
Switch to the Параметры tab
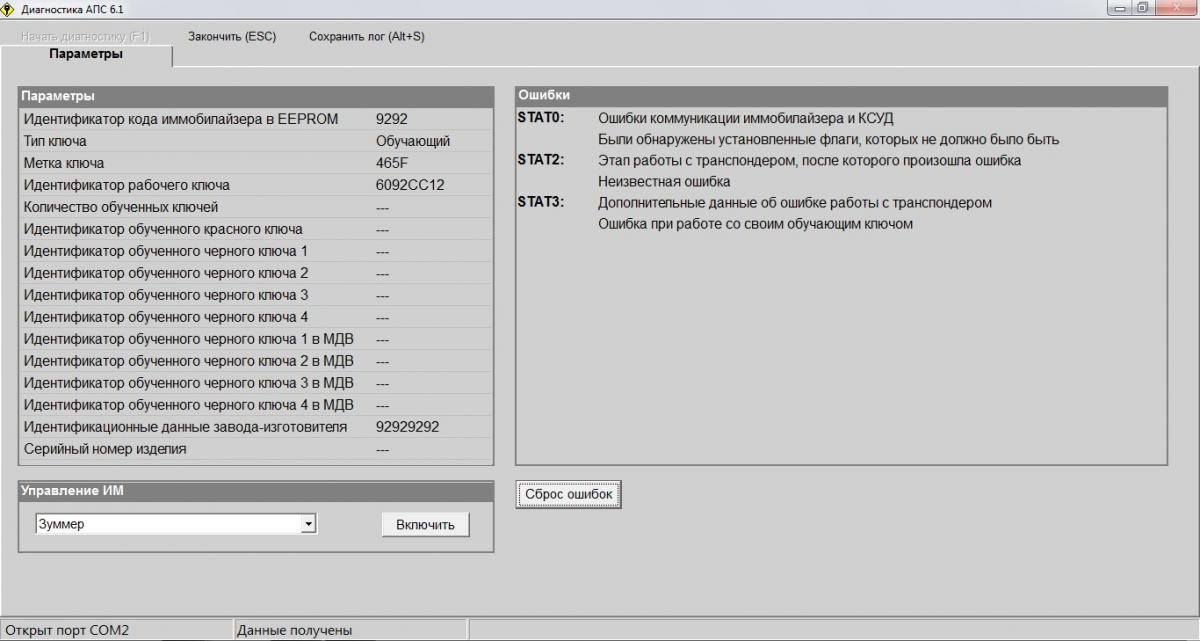tap(86, 54)
